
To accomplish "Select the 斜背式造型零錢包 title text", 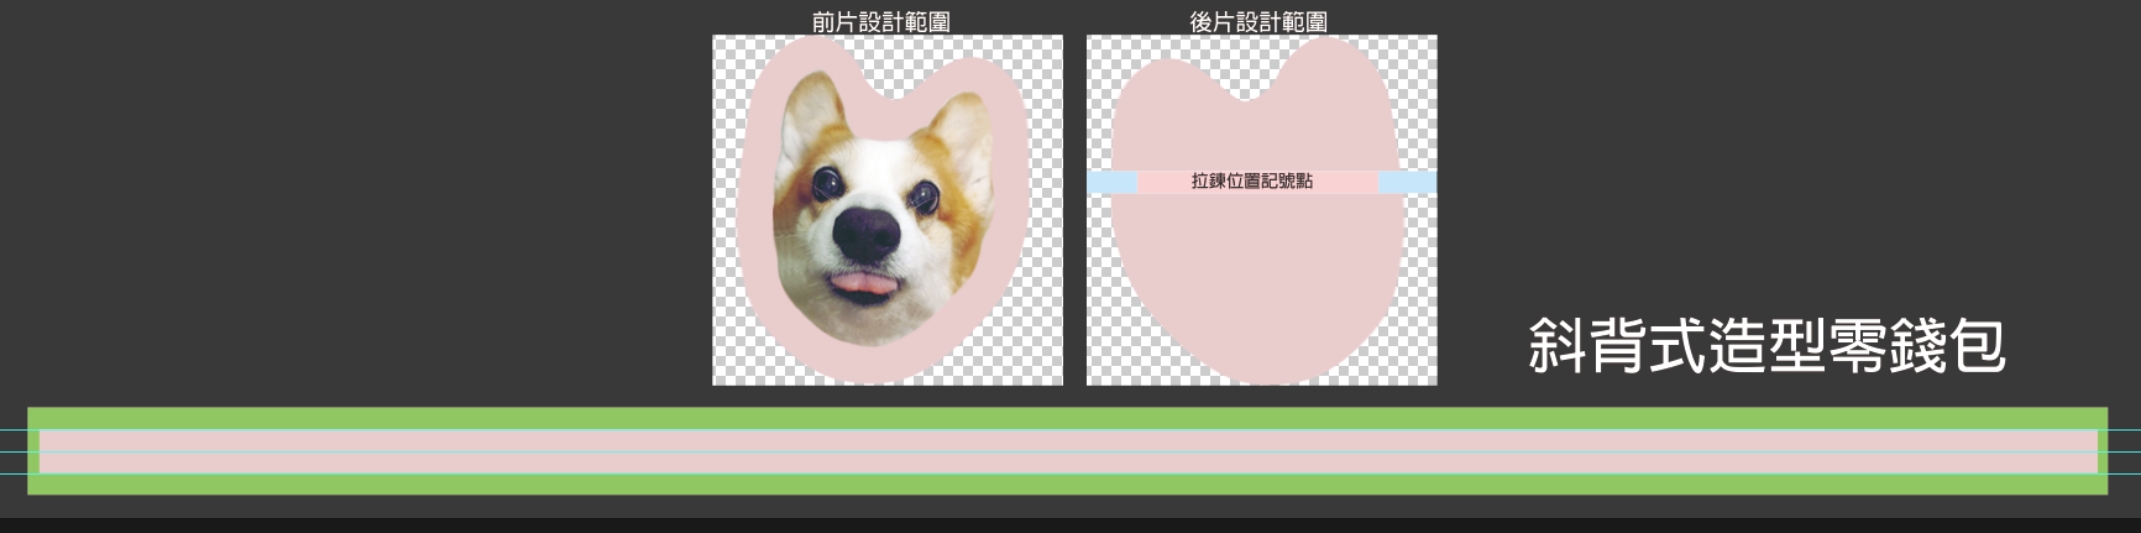I will pos(1766,346).
